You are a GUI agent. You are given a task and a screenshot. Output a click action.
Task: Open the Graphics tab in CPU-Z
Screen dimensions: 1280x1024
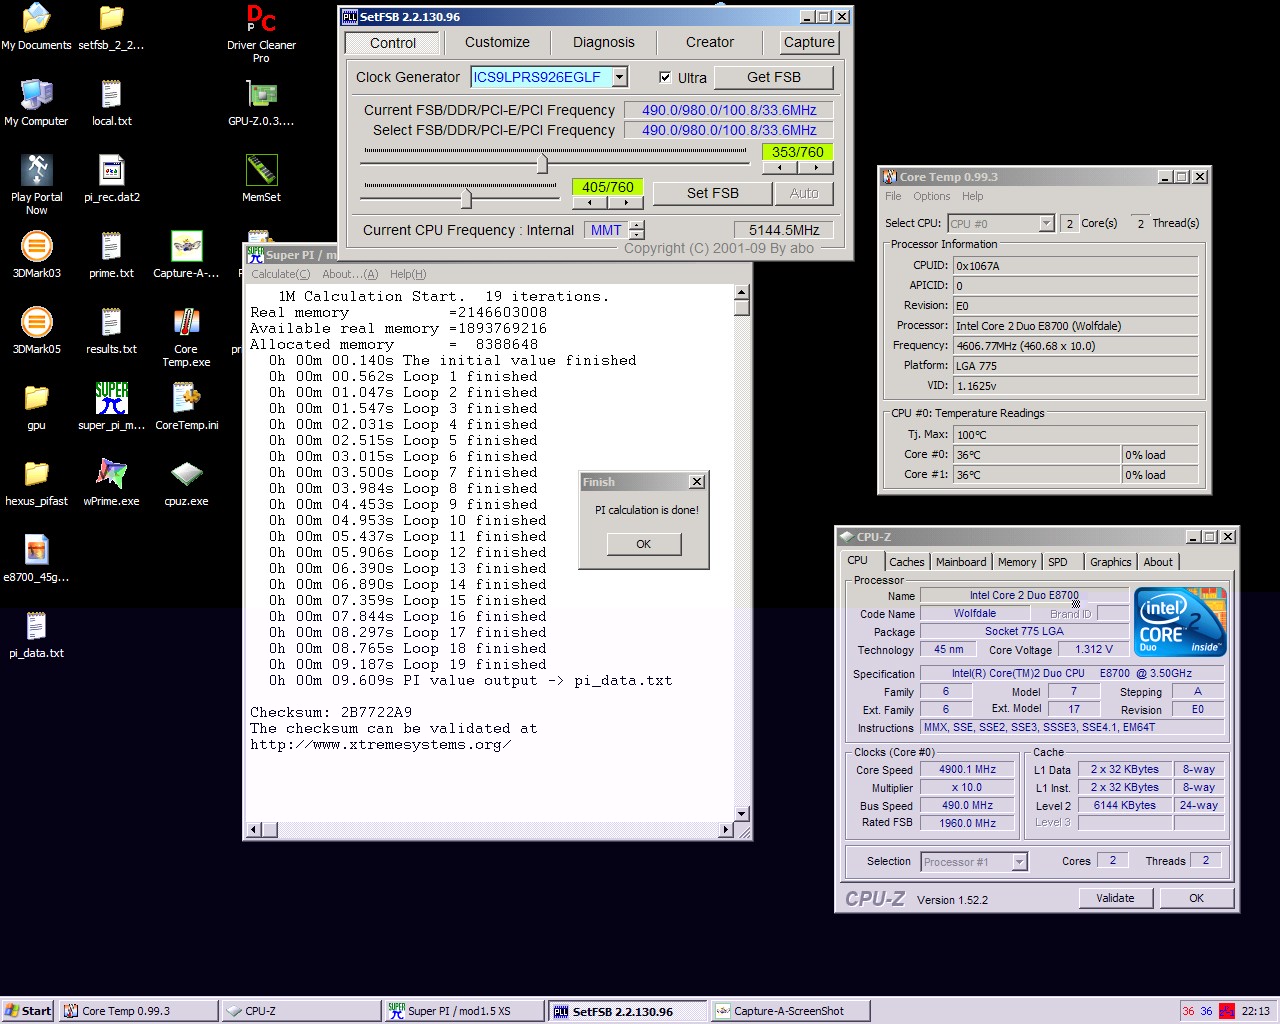1111,562
